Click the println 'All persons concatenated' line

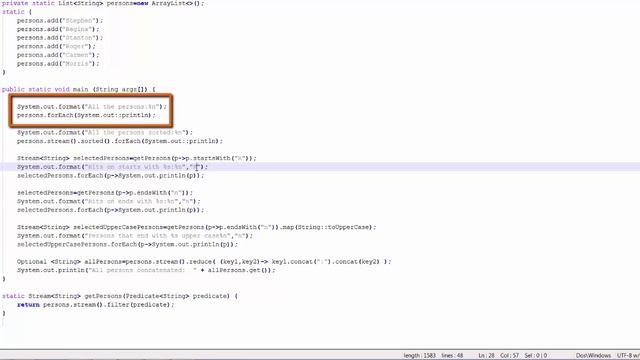pos(146,270)
